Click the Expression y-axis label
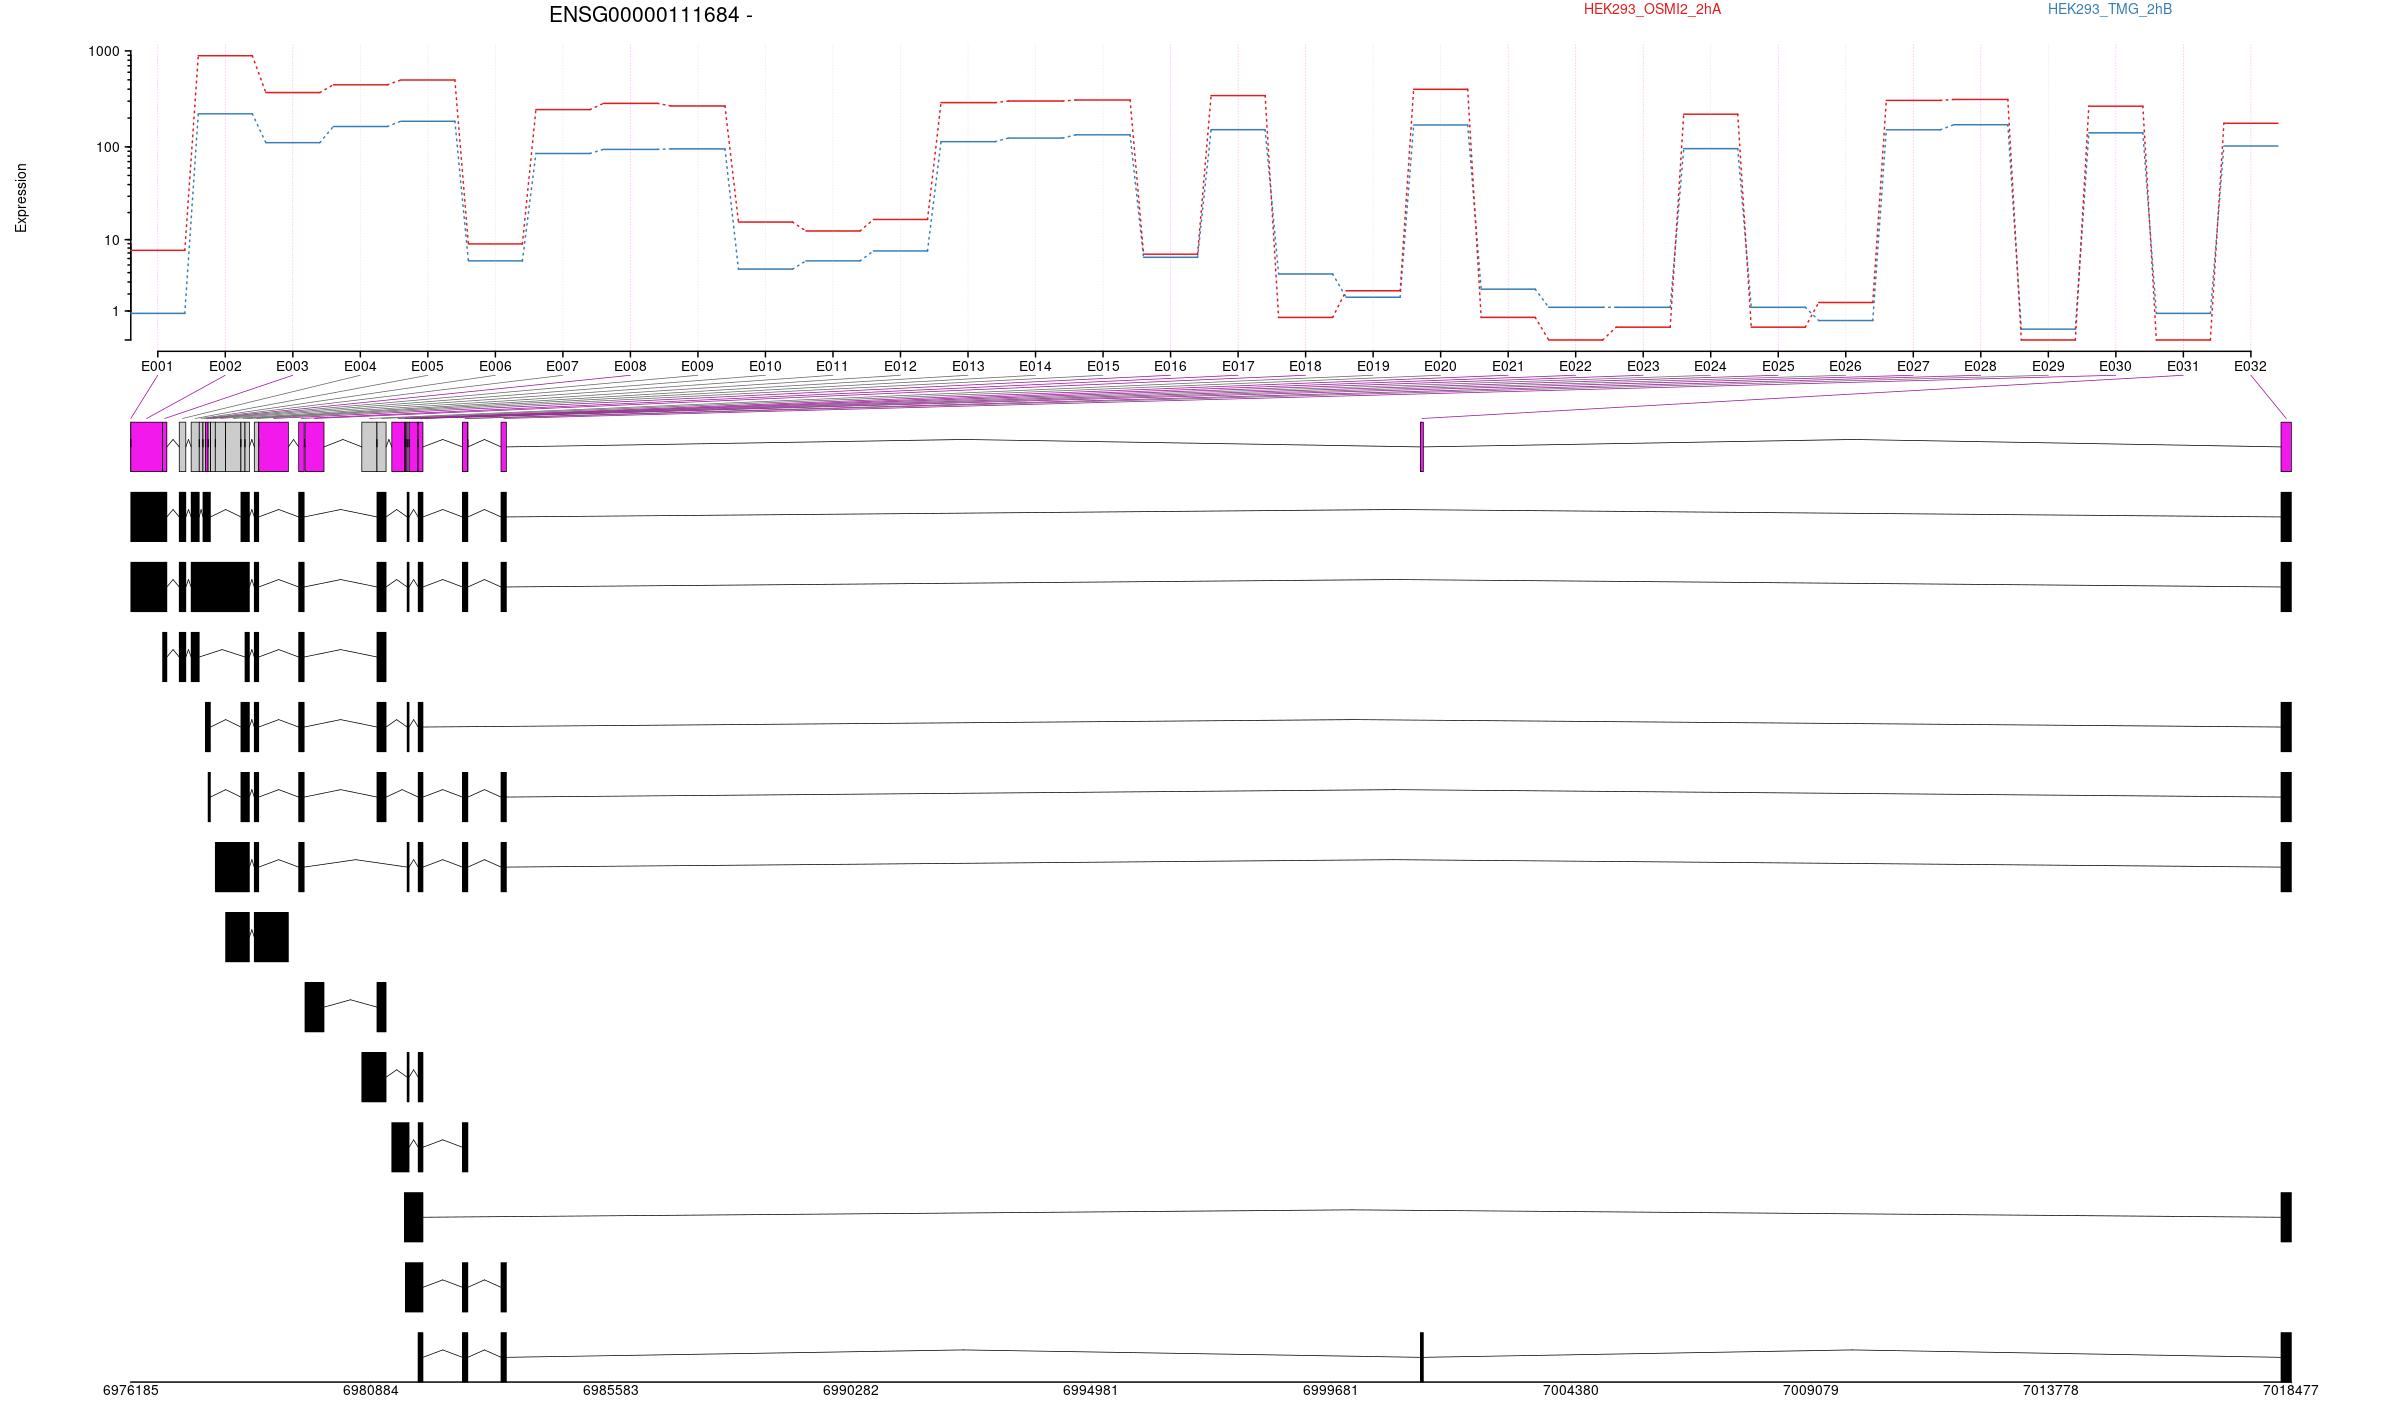Viewport: 2400px width, 1410px height. (21, 198)
